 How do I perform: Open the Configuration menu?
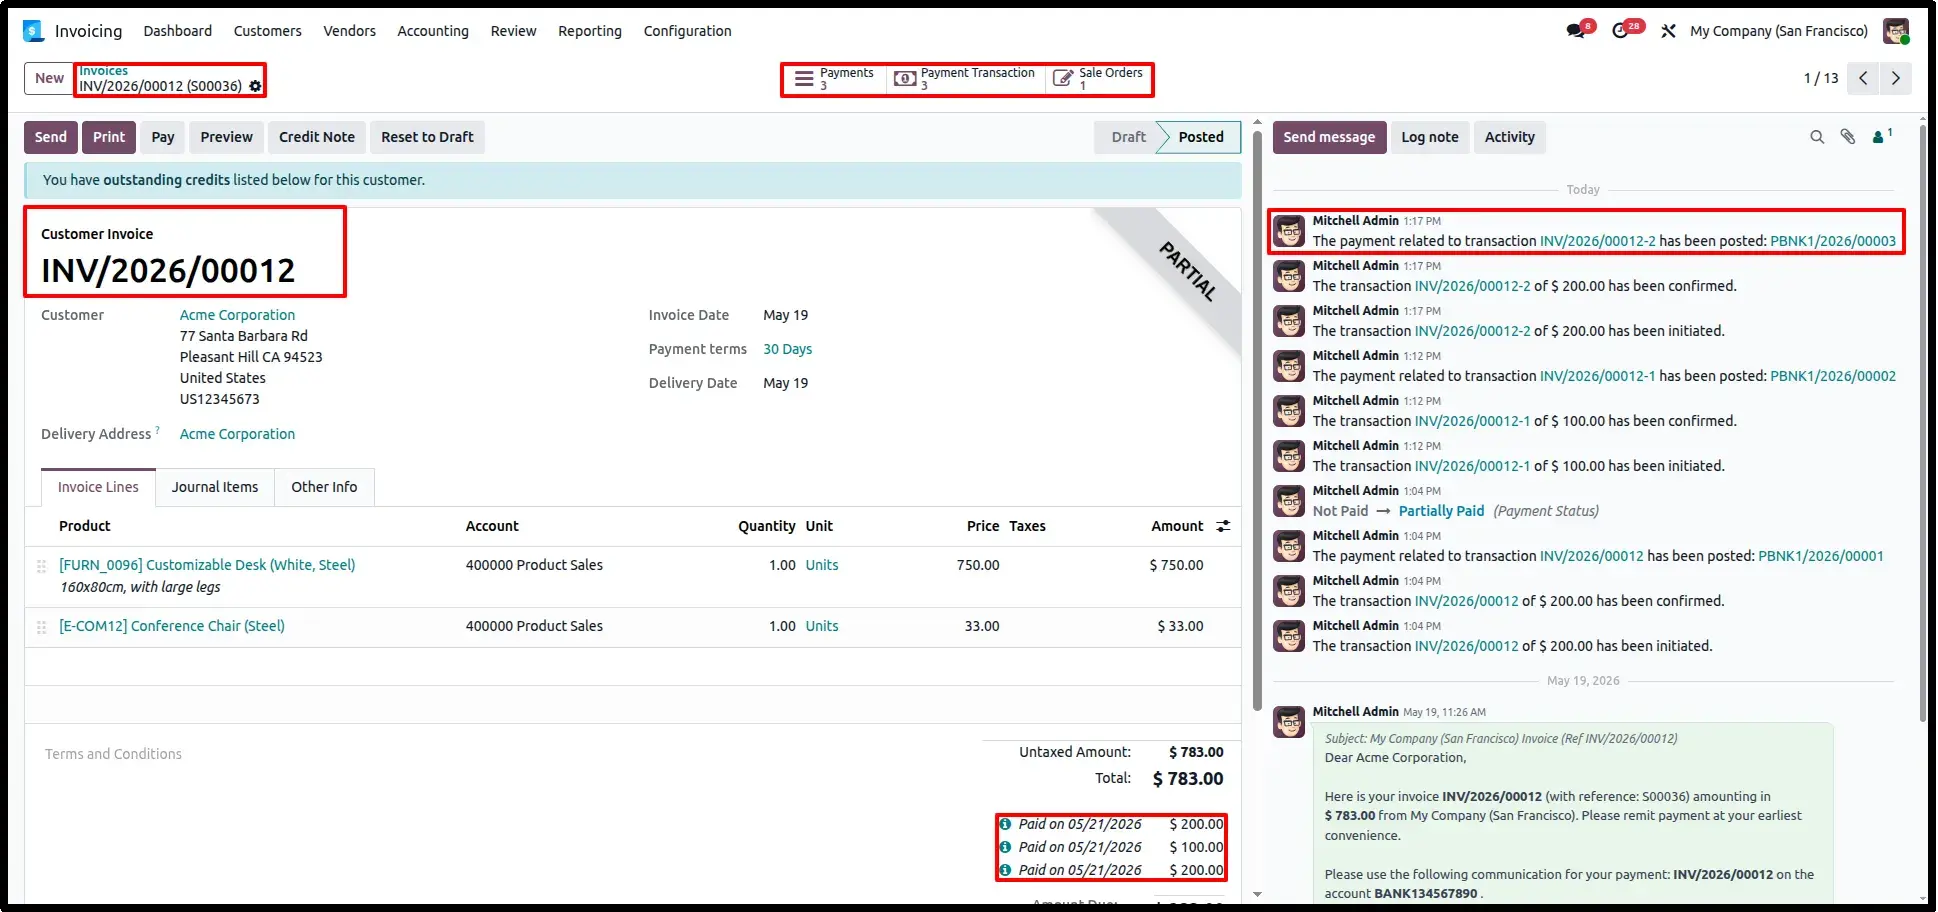(687, 31)
